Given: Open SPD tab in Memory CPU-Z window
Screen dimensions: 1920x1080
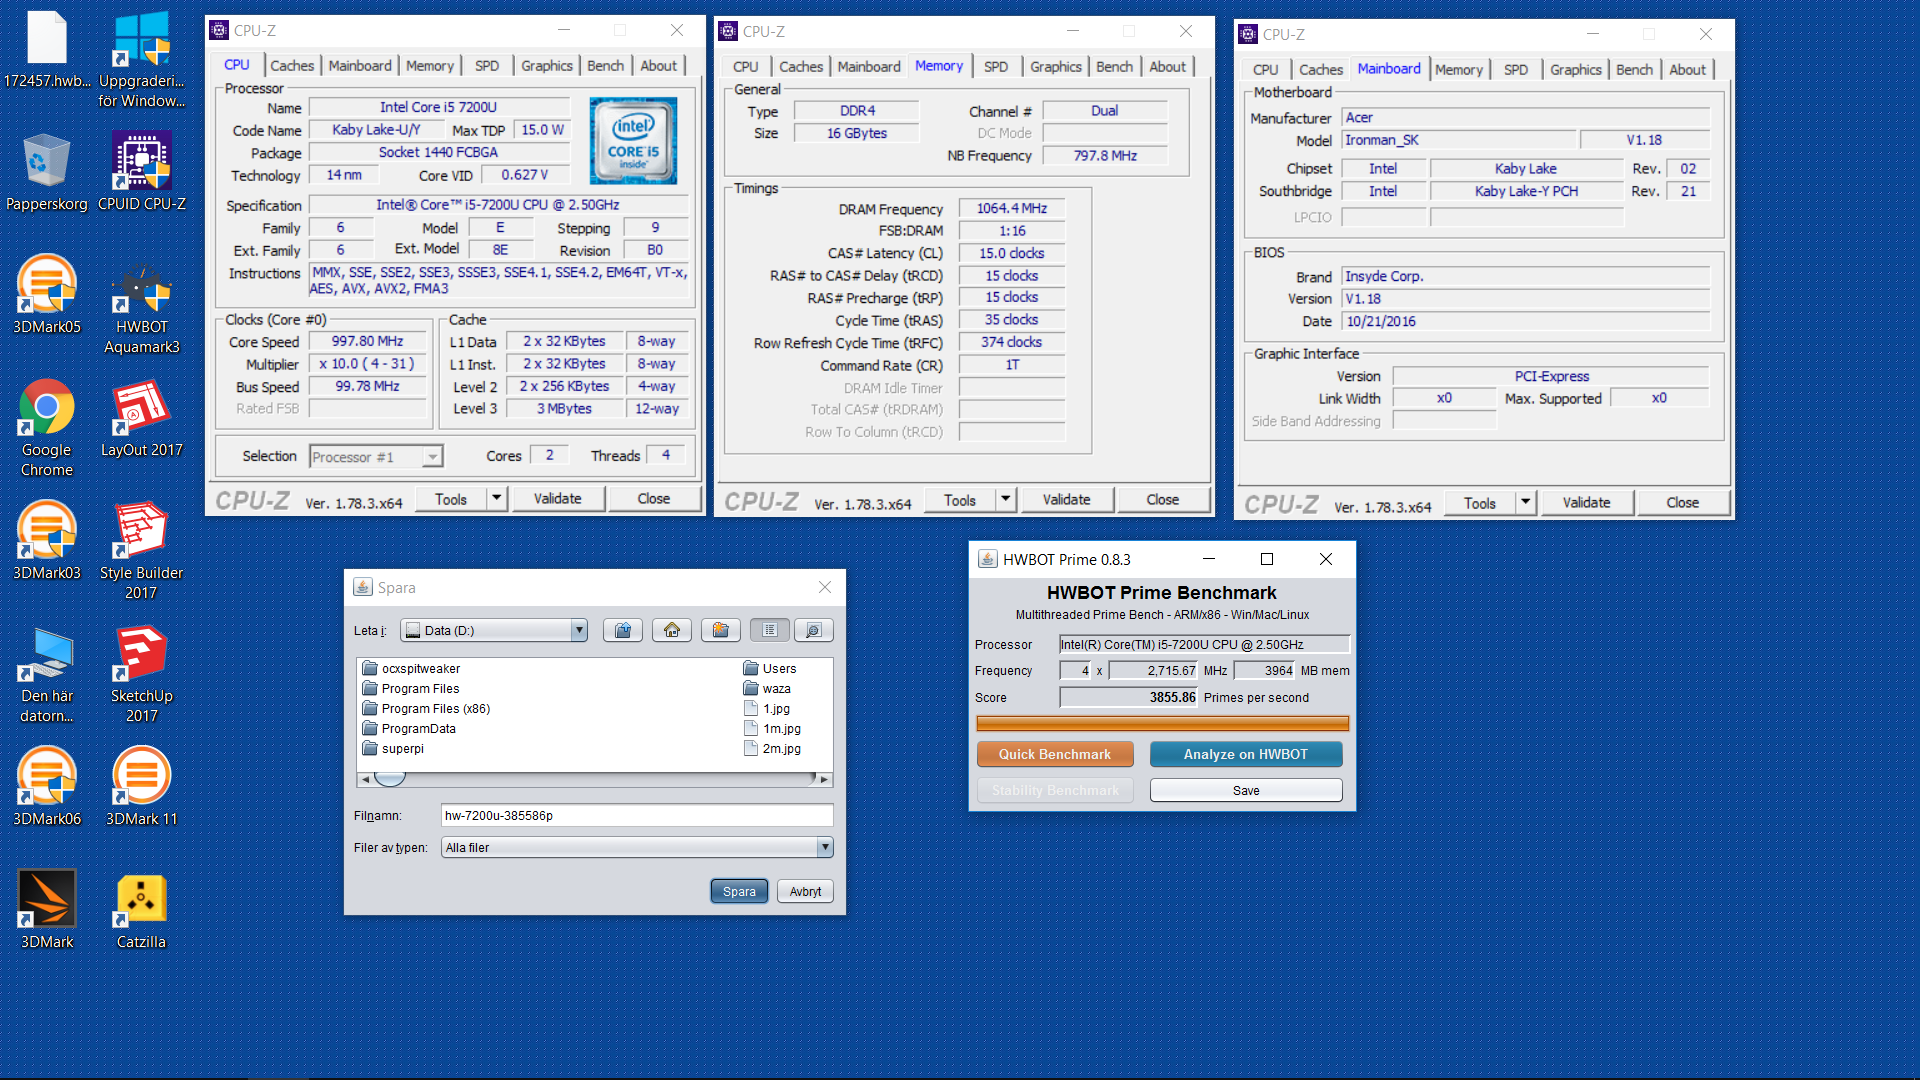Looking at the screenshot, I should [996, 66].
